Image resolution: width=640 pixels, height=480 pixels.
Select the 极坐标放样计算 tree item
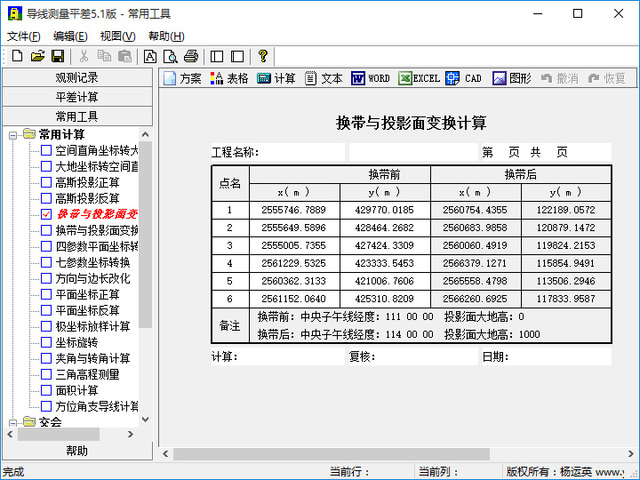click(93, 327)
